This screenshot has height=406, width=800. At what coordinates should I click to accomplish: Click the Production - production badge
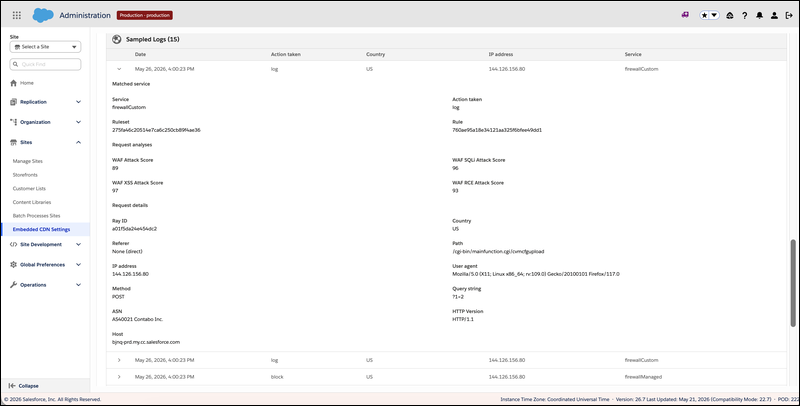145,15
